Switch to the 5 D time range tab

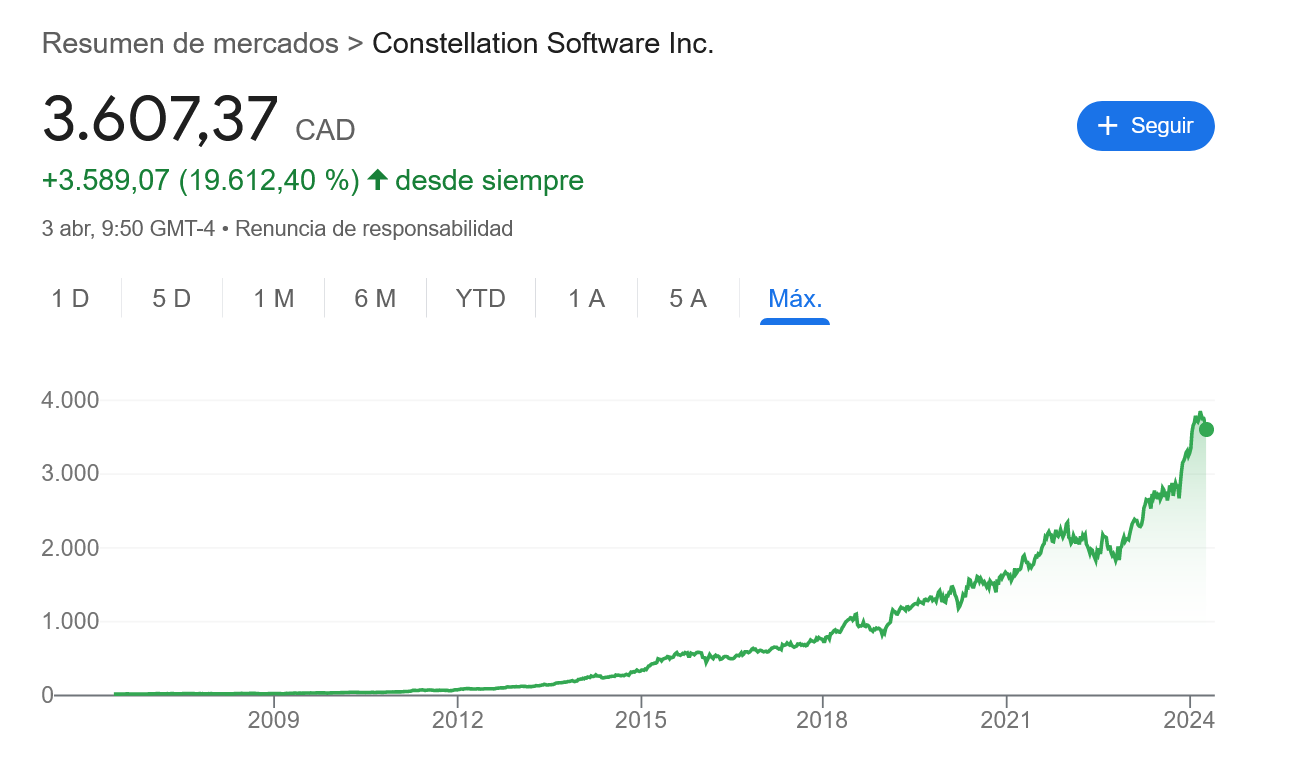(x=170, y=298)
